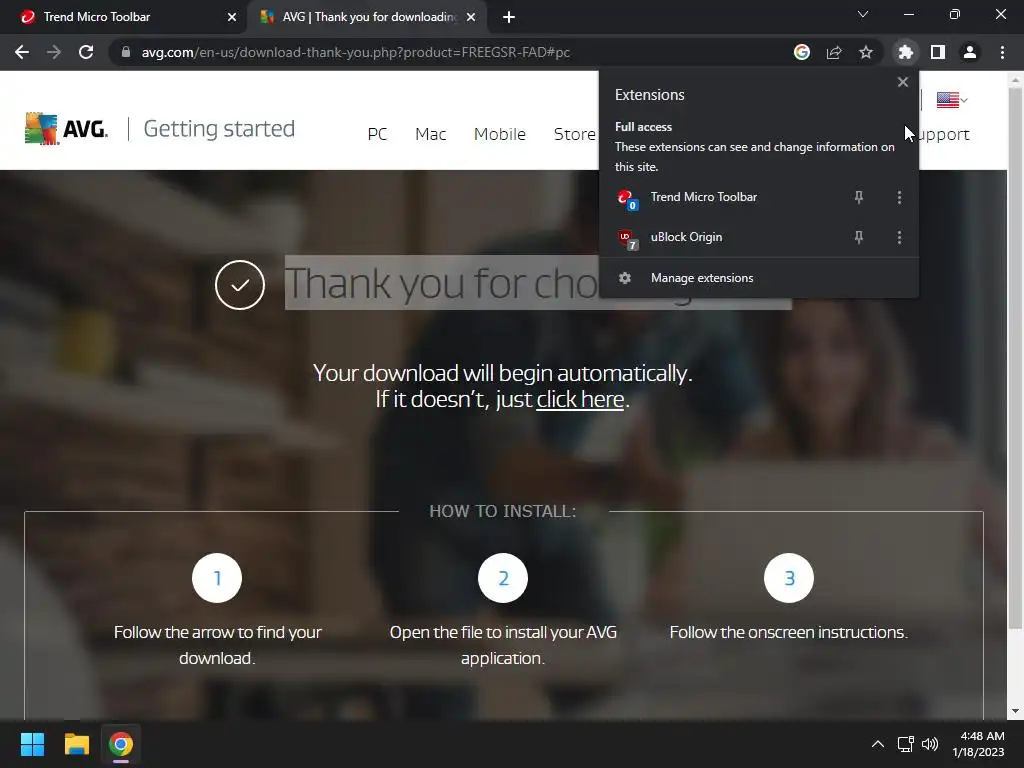Click the step 2 circle

coord(503,578)
